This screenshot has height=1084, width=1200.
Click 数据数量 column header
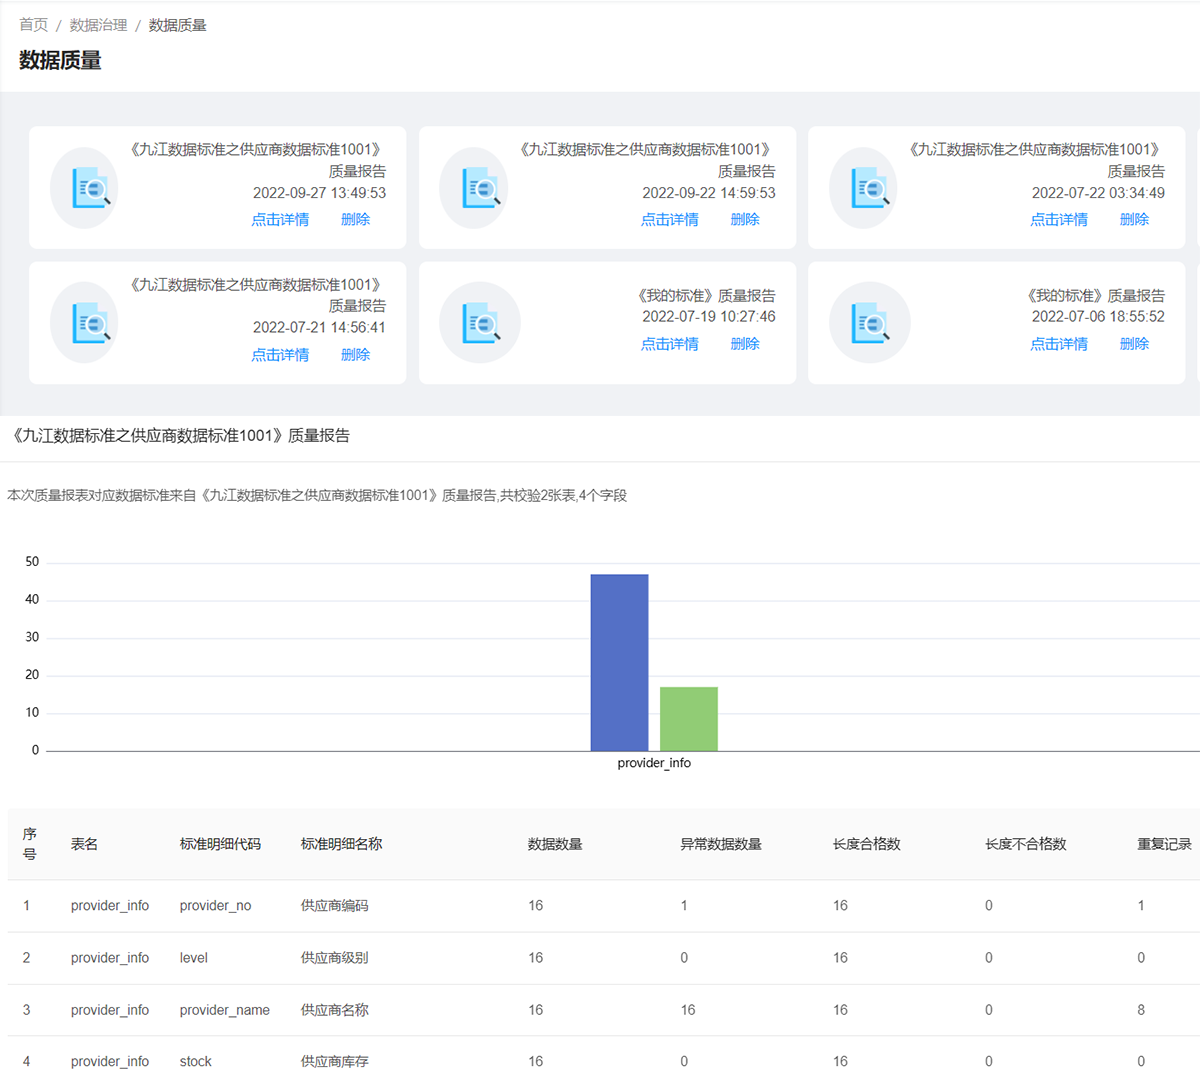coord(555,844)
